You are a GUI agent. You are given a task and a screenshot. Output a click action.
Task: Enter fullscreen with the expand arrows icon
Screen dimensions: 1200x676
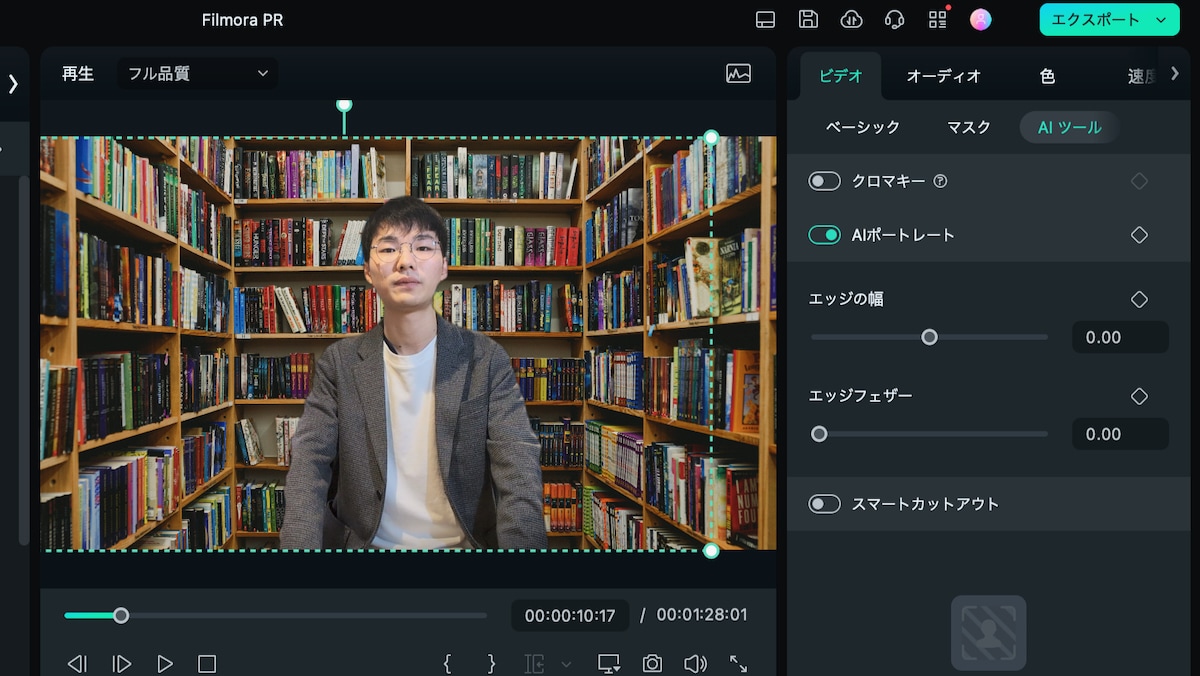pyautogui.click(x=738, y=663)
